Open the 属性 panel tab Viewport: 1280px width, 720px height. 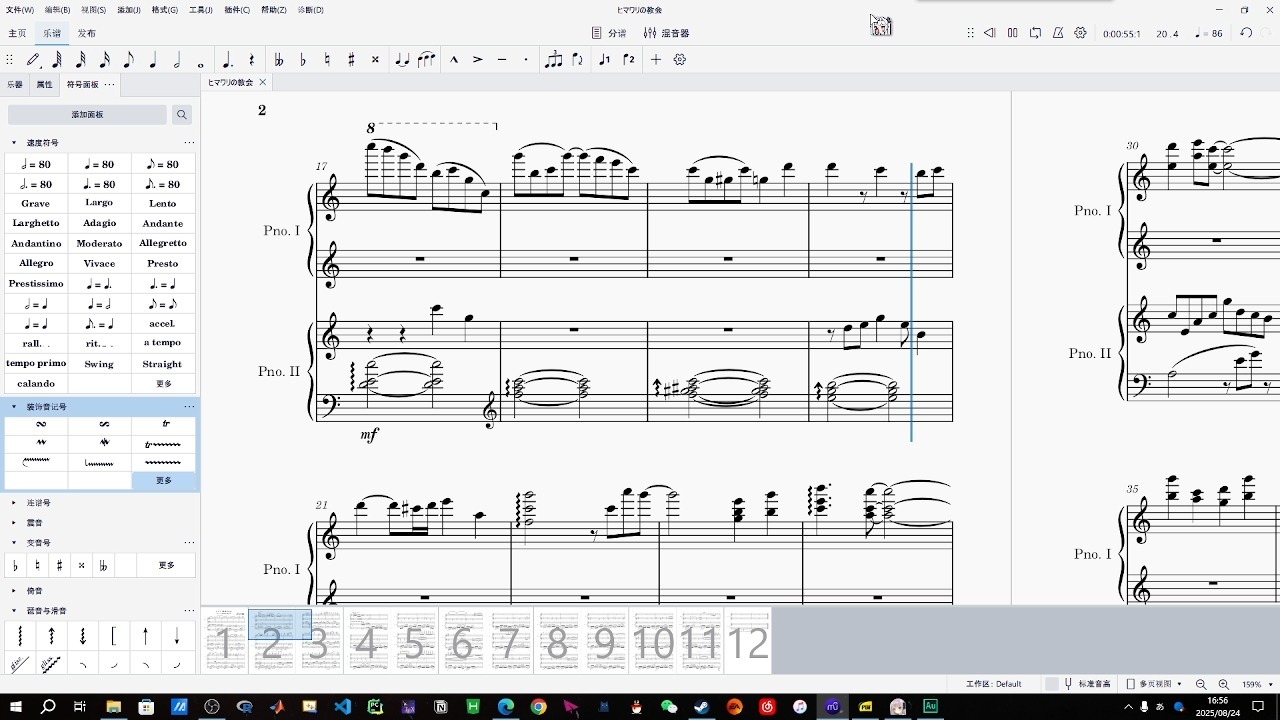coord(45,85)
